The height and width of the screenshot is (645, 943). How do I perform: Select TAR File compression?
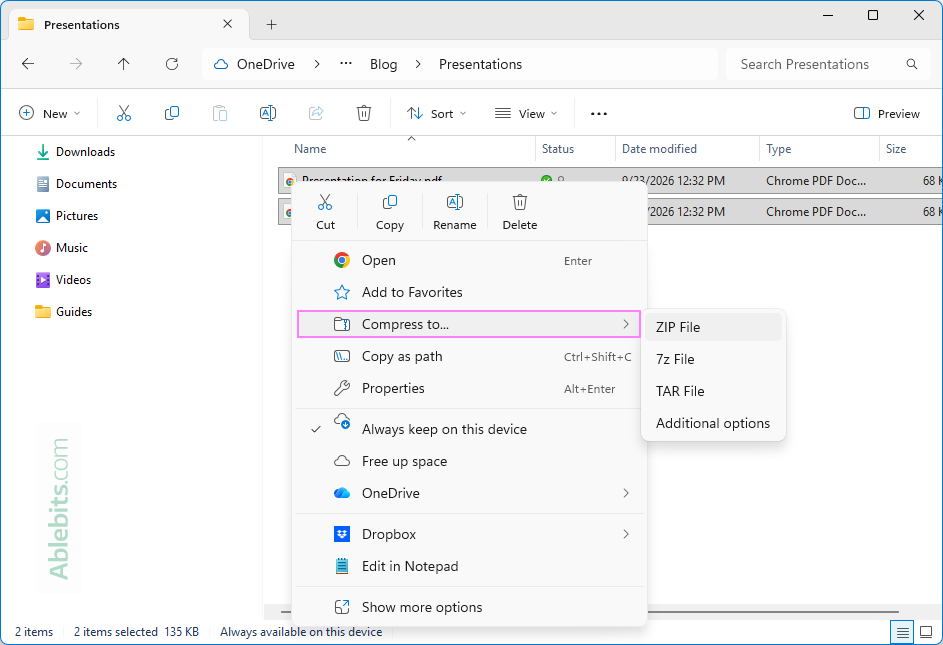click(x=713, y=391)
